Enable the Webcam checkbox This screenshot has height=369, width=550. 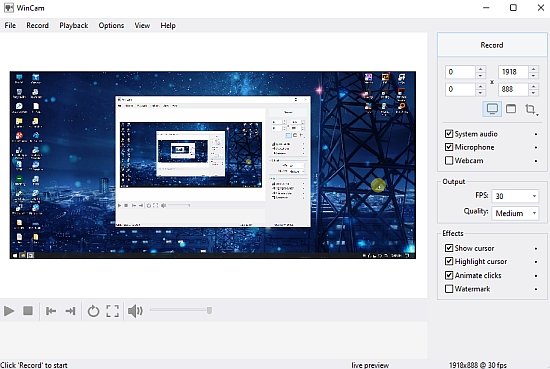pyautogui.click(x=449, y=160)
